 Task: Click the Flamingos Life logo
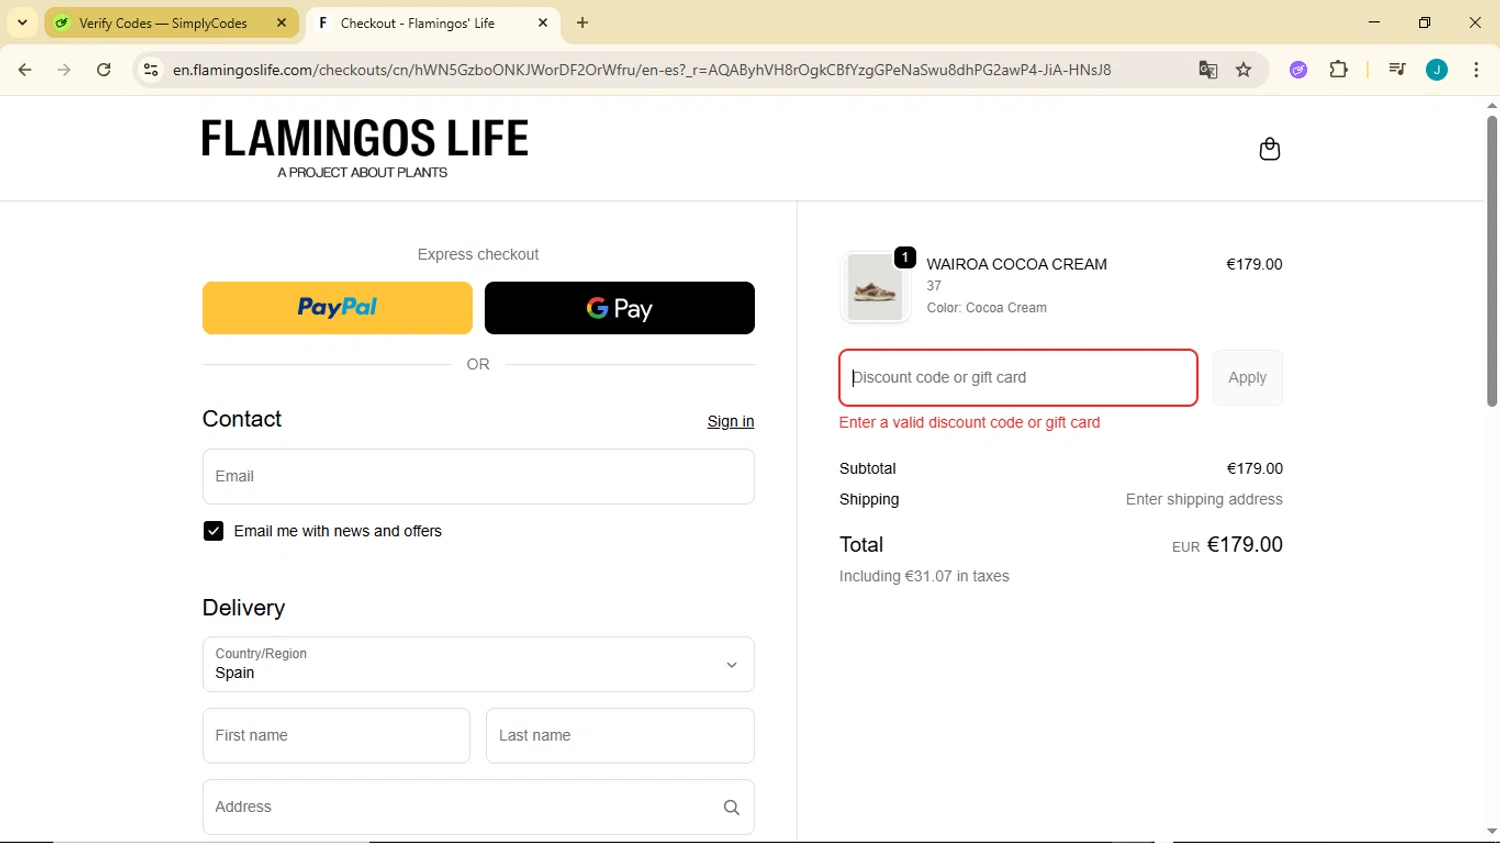pos(365,149)
